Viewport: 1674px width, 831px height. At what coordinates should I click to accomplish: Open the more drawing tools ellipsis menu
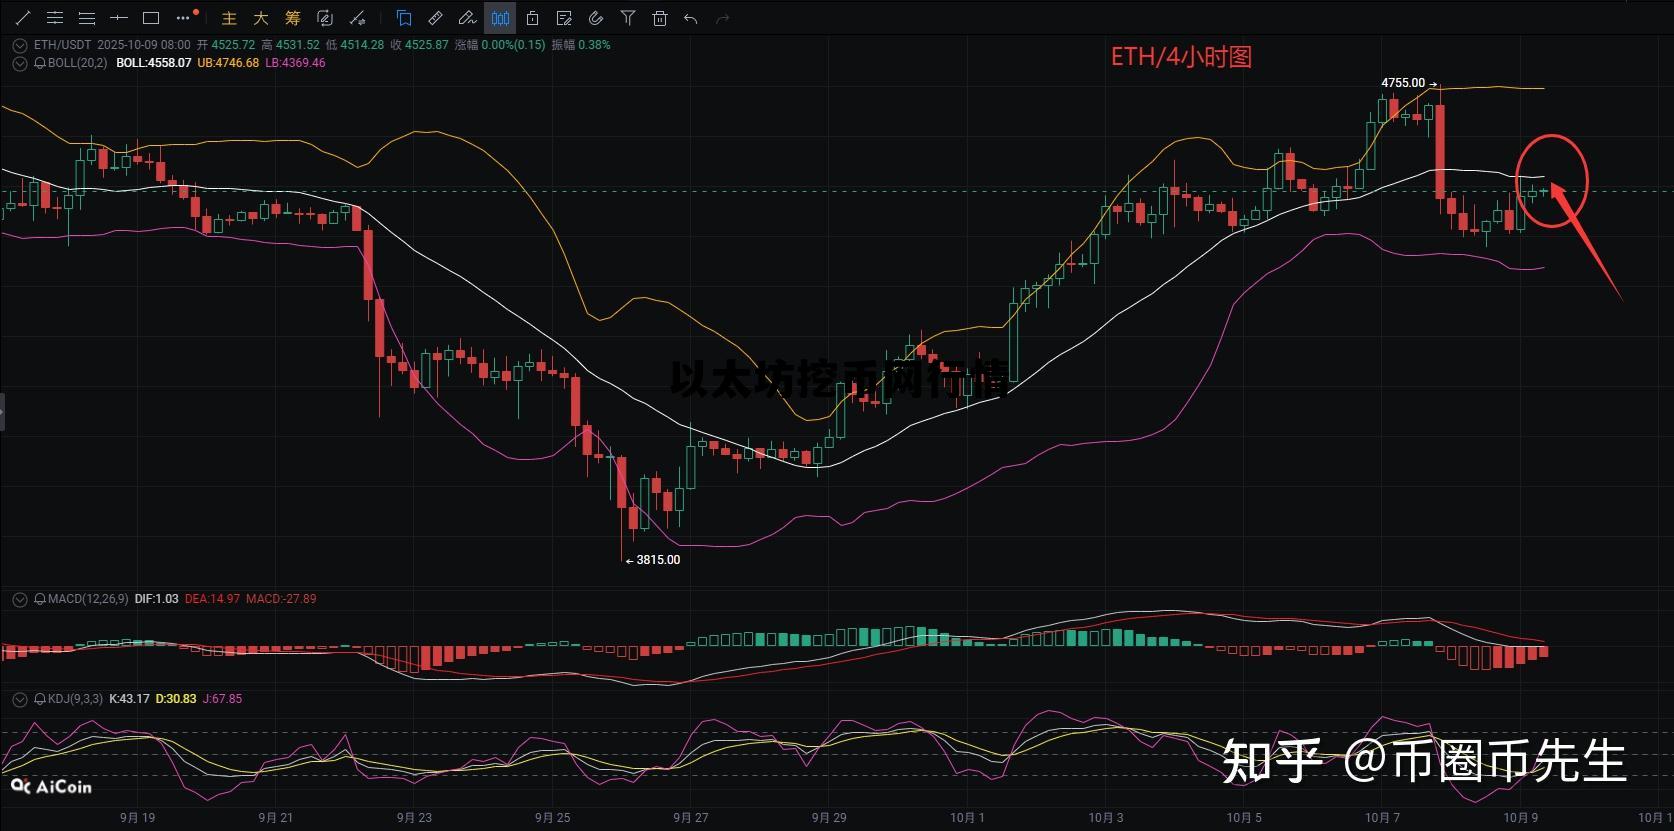[183, 18]
